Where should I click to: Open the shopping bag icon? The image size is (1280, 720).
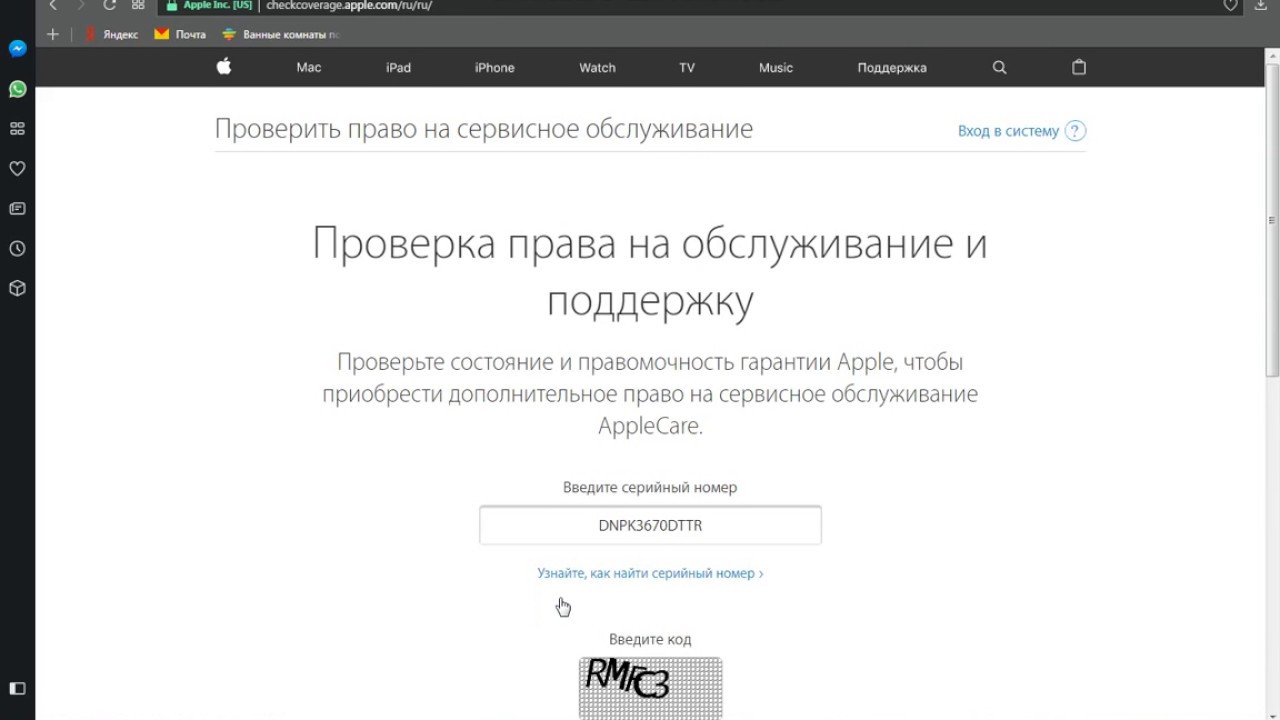click(1078, 68)
